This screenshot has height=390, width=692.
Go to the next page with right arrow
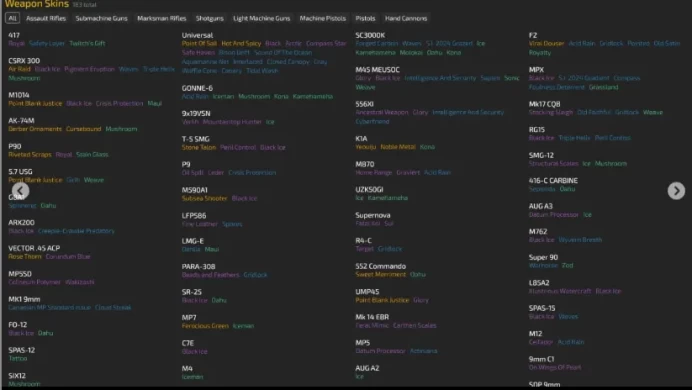point(676,191)
